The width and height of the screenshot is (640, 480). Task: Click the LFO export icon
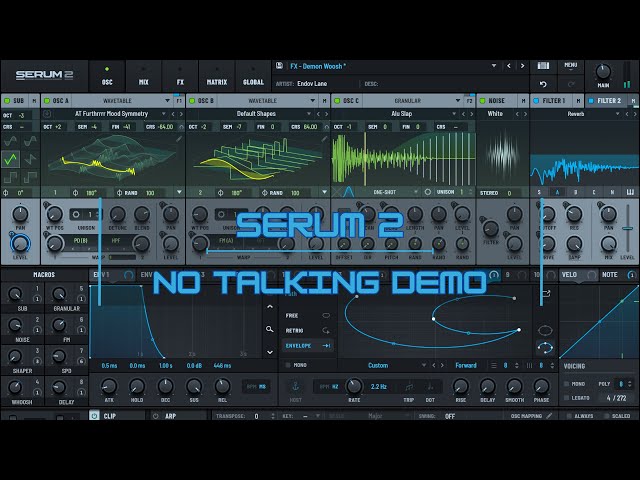546,293
